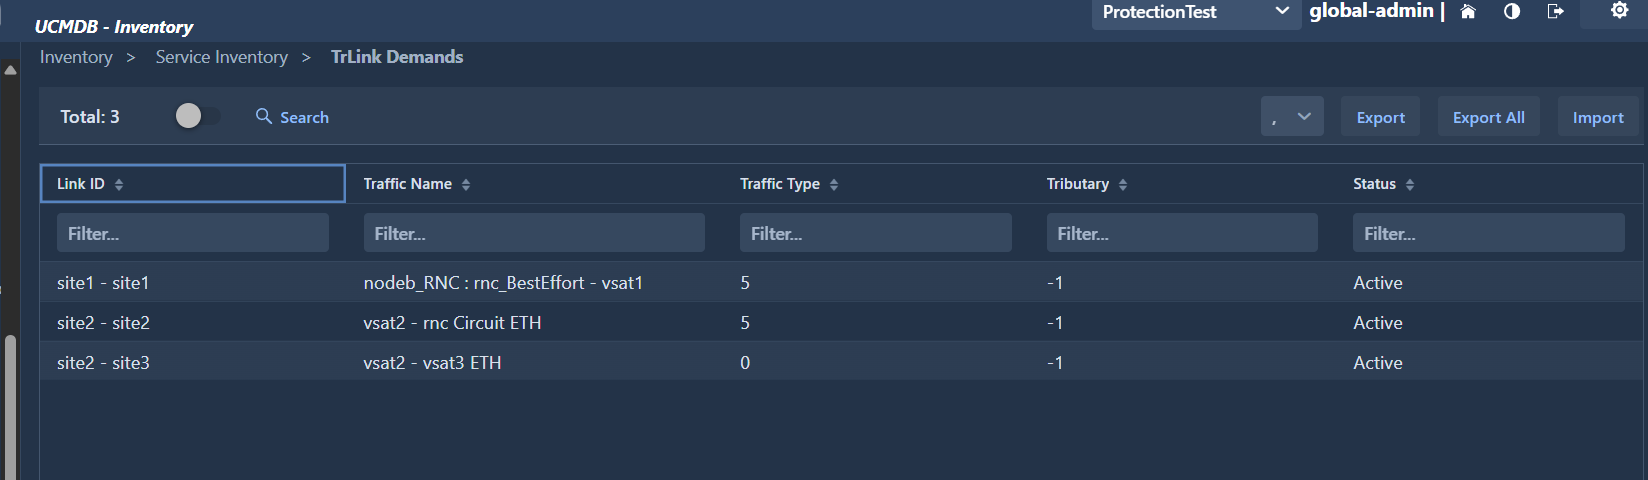Image resolution: width=1648 pixels, height=480 pixels.
Task: Open the ProtectionTest project dropdown
Action: (x=1195, y=13)
